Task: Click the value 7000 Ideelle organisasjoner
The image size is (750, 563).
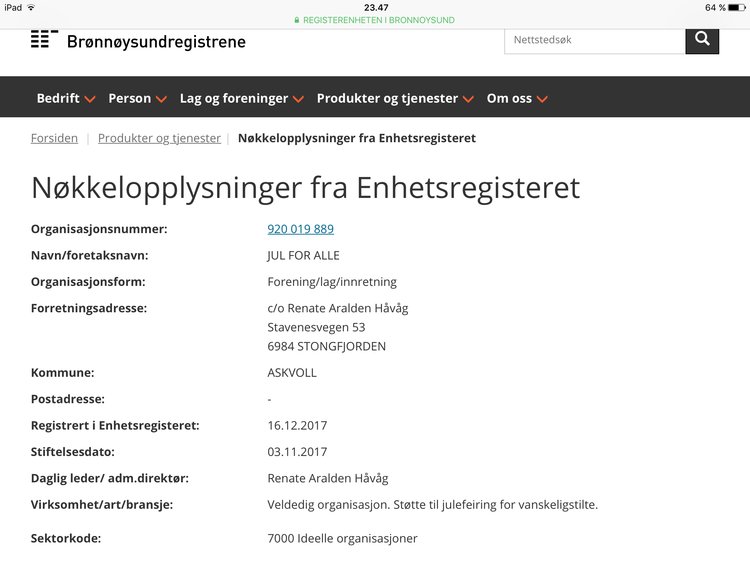Action: coord(342,538)
